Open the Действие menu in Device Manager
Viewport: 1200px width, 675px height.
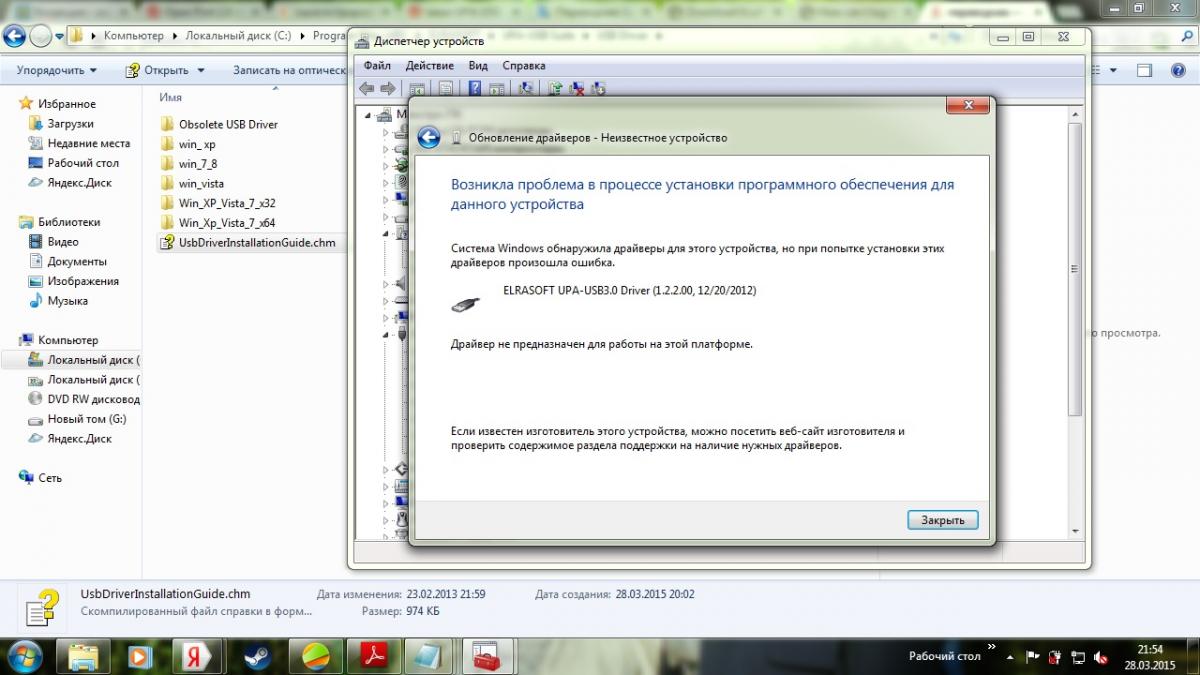430,65
